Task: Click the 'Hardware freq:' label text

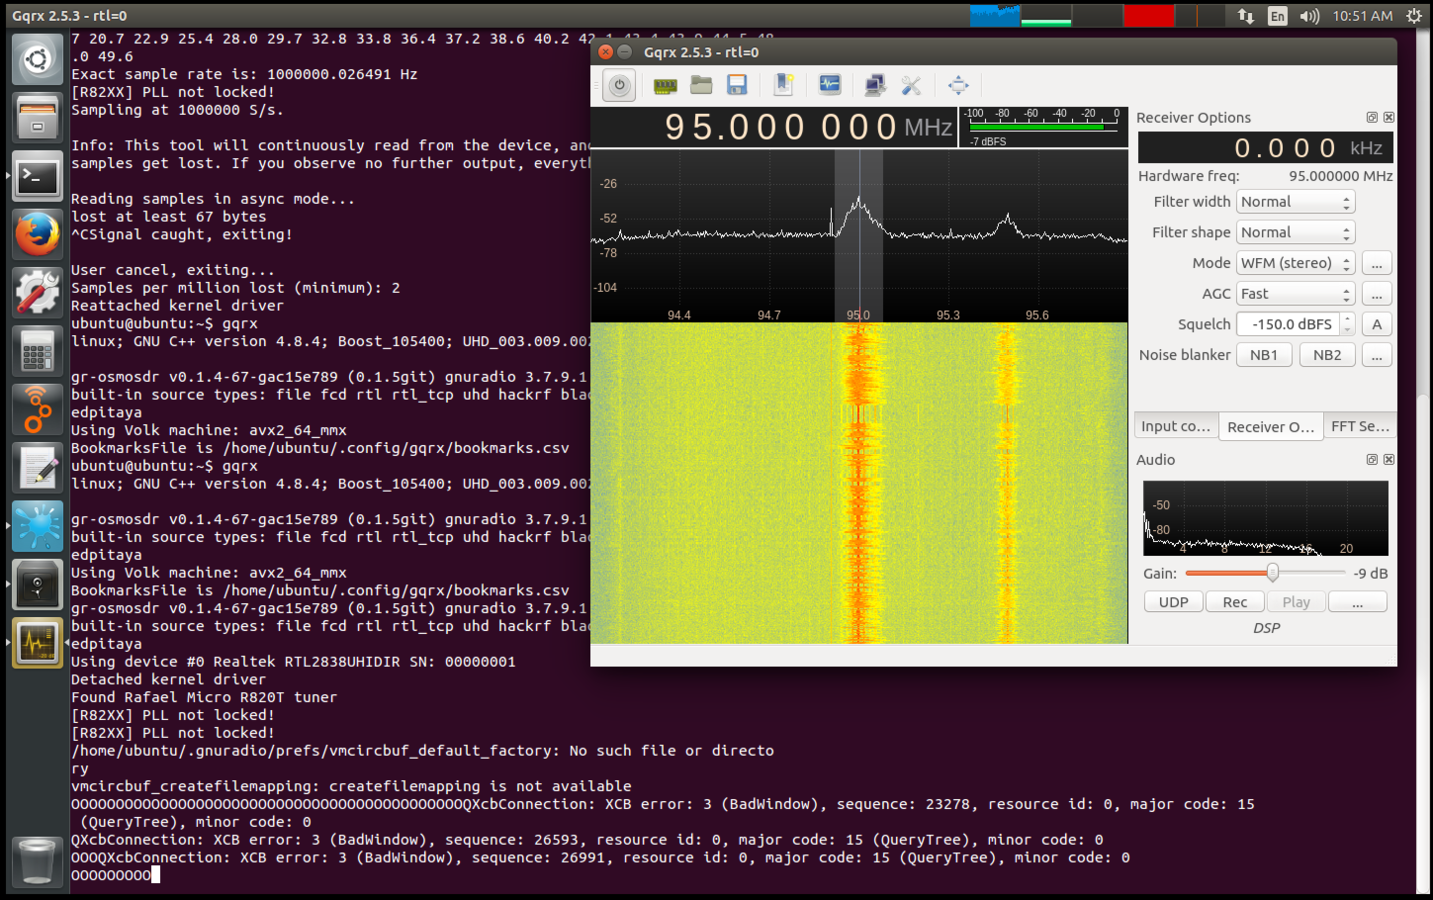Action: click(x=1188, y=176)
